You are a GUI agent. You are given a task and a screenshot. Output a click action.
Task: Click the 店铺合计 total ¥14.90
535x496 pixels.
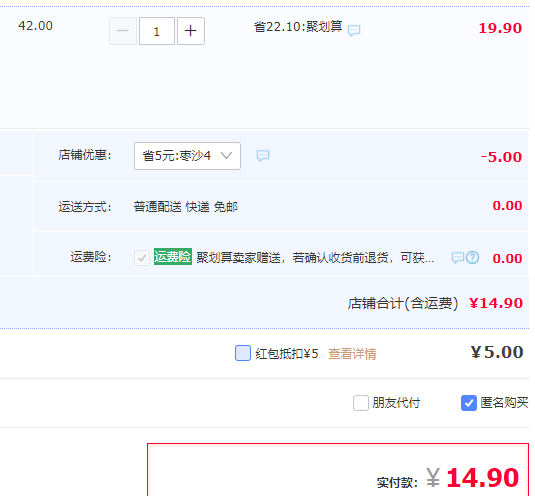coord(496,303)
